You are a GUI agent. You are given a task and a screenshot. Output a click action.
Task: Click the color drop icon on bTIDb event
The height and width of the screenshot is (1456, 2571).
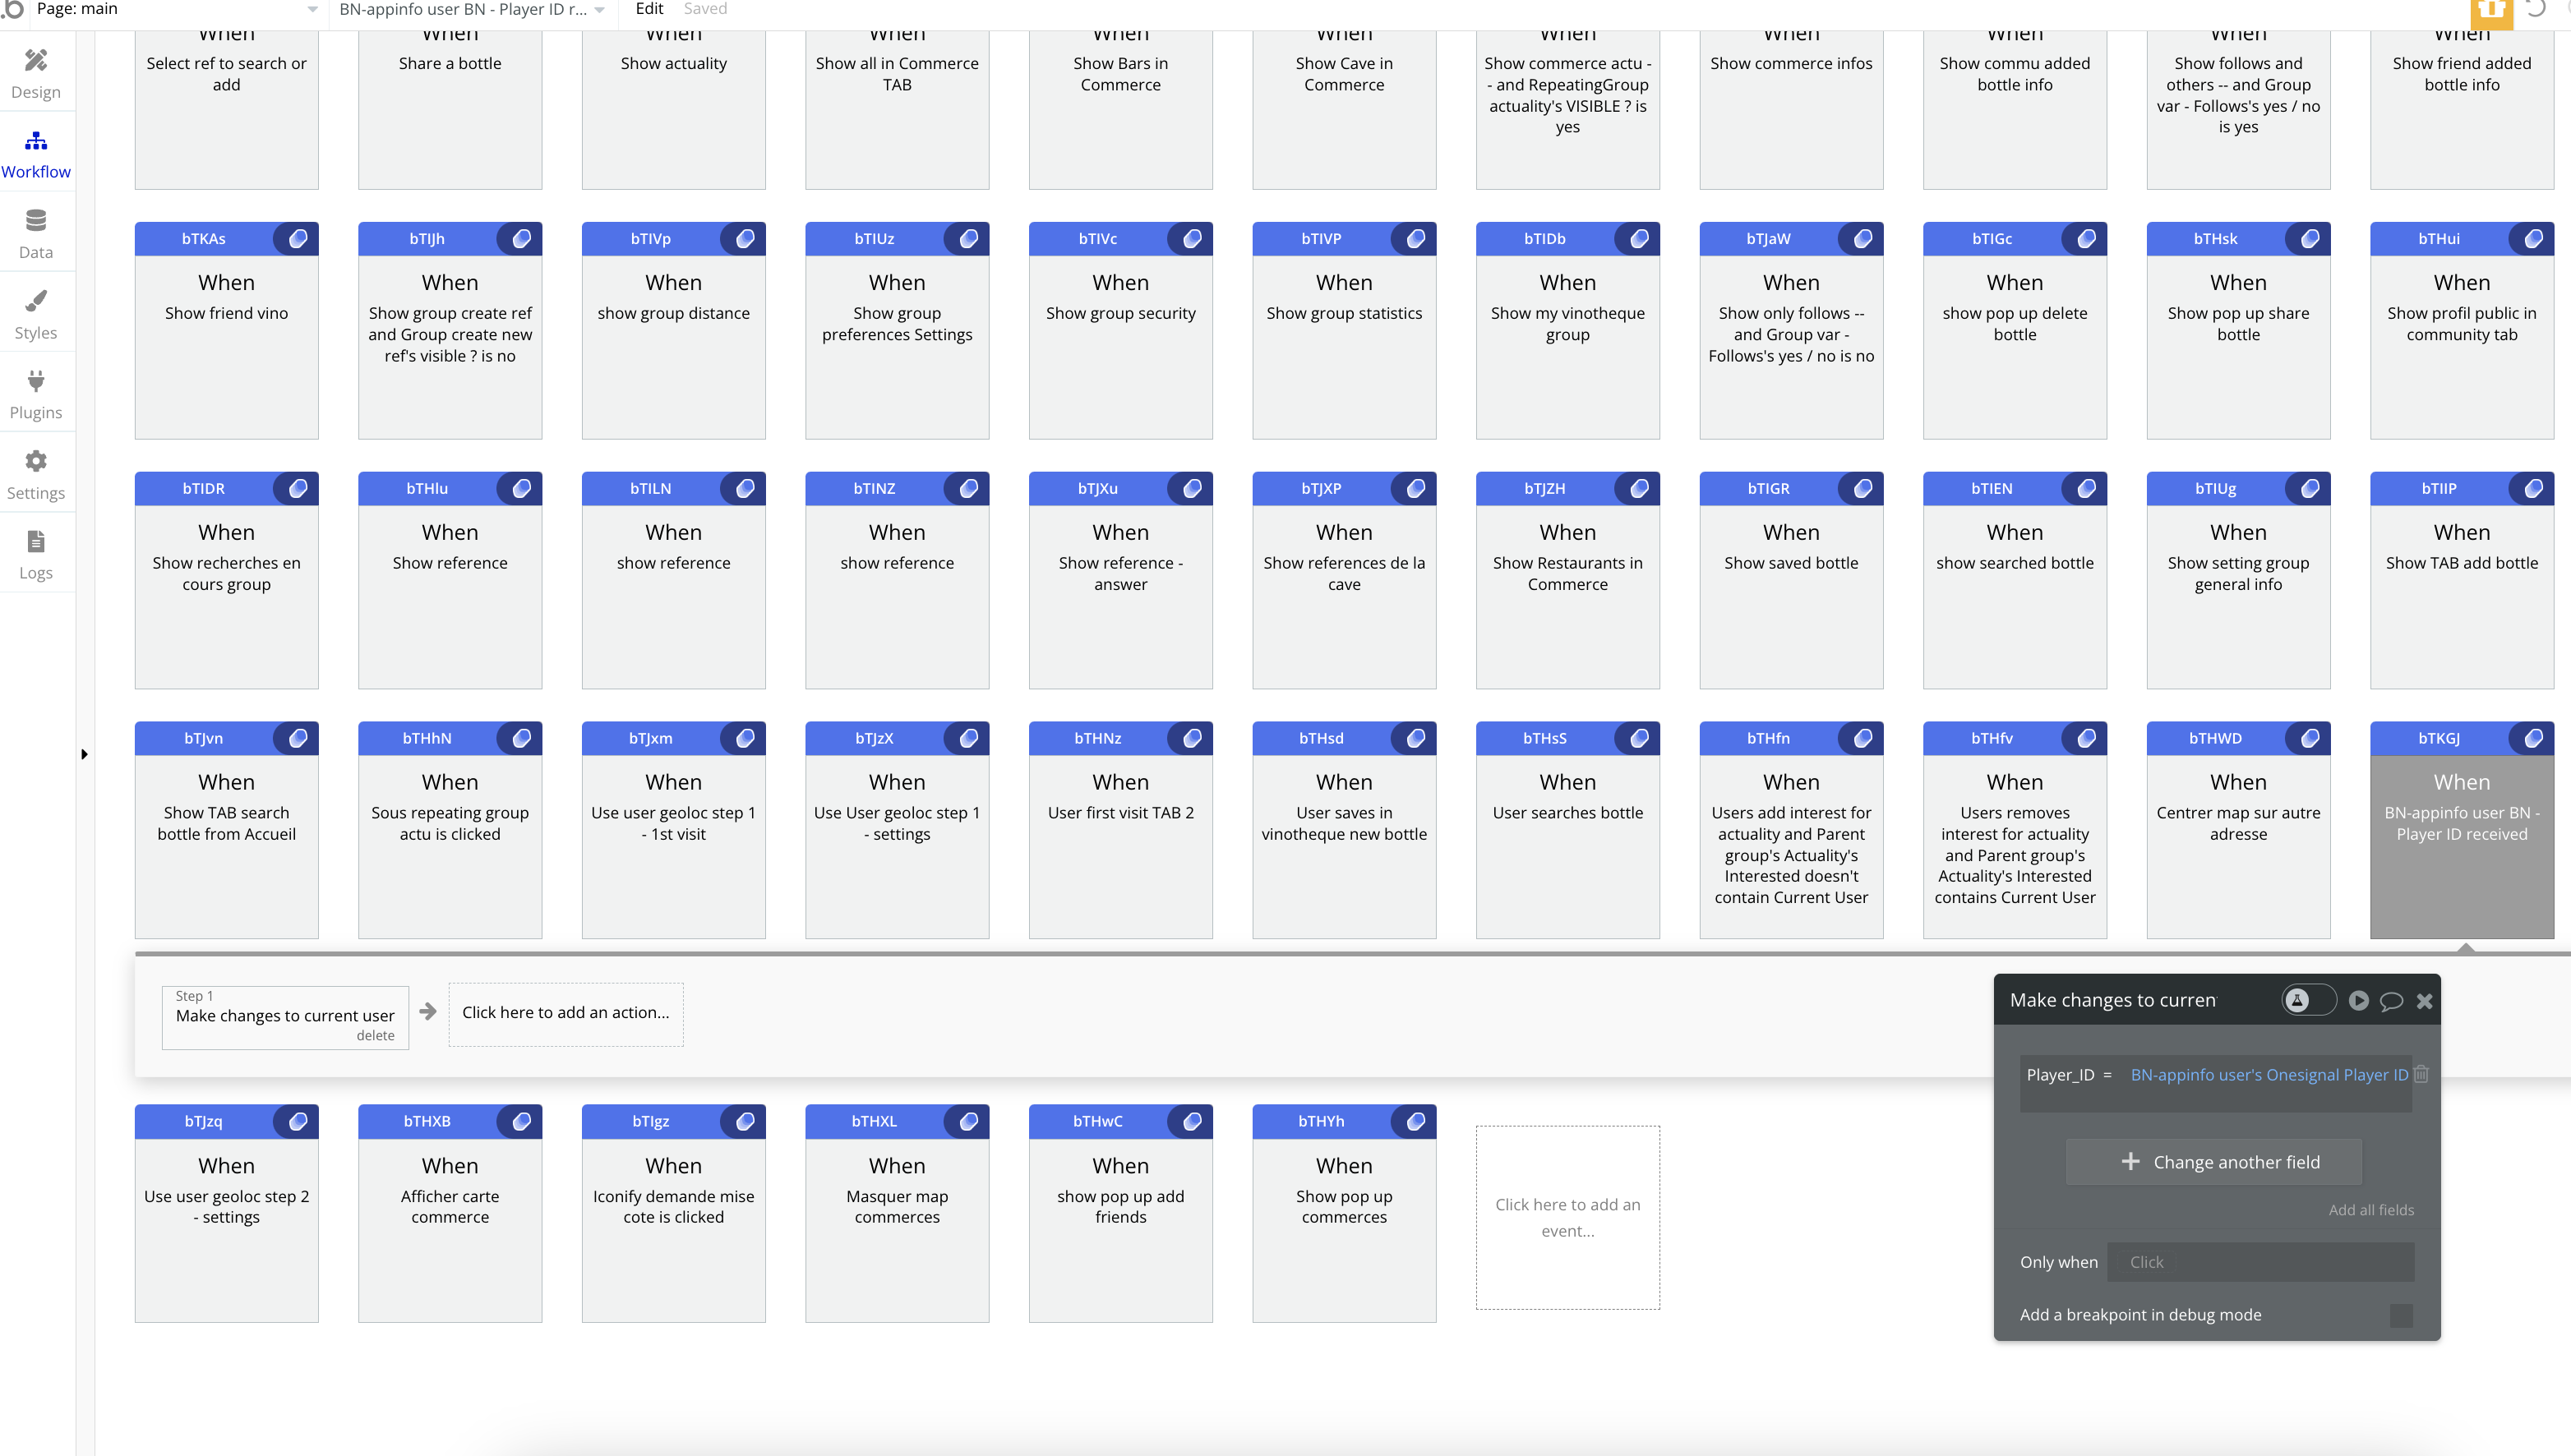tap(1639, 238)
